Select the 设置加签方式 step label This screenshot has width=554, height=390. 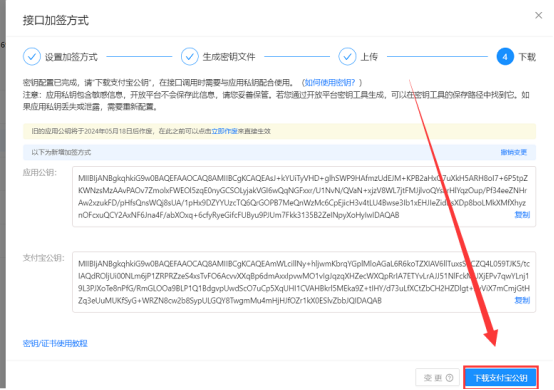tap(71, 57)
